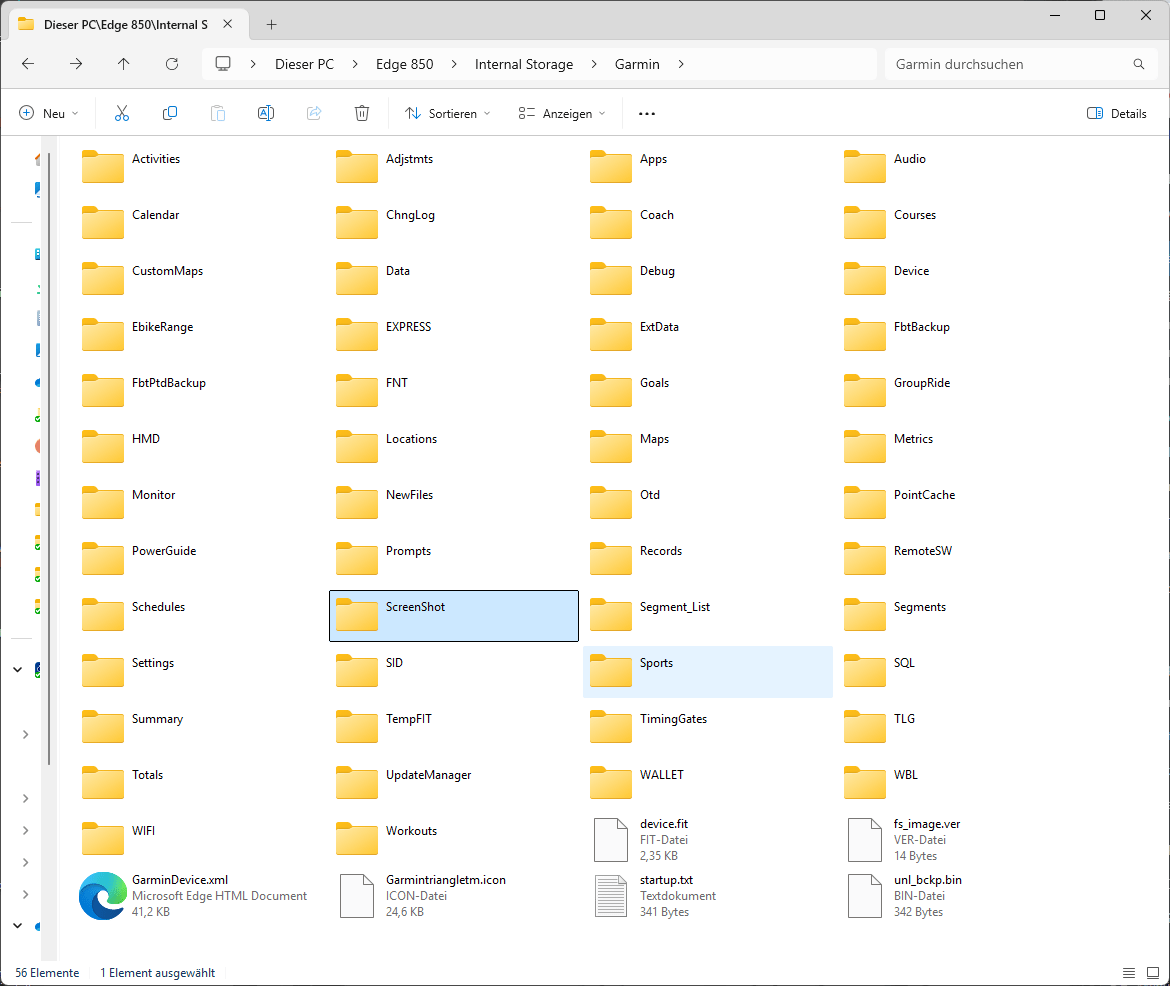Expand chevron before Dieser PC in breadcrumb
Image resolution: width=1170 pixels, height=986 pixels.
coord(254,64)
